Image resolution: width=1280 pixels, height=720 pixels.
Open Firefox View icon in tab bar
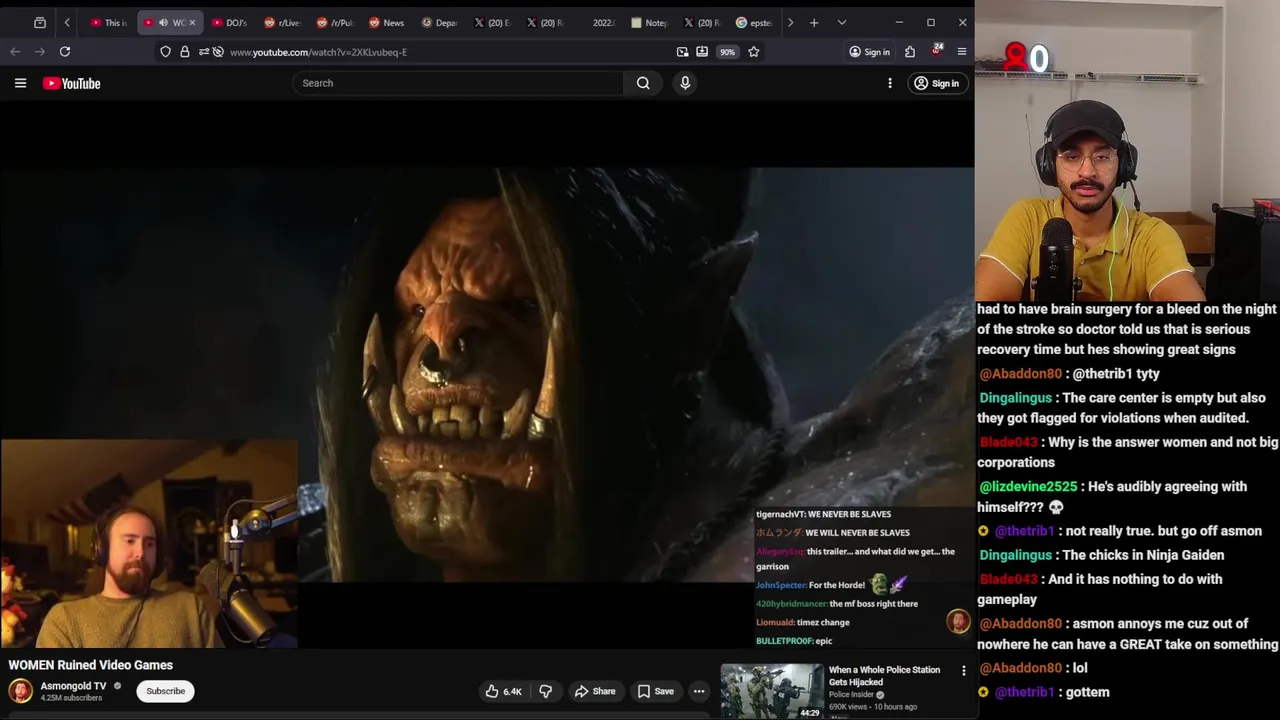(40, 22)
